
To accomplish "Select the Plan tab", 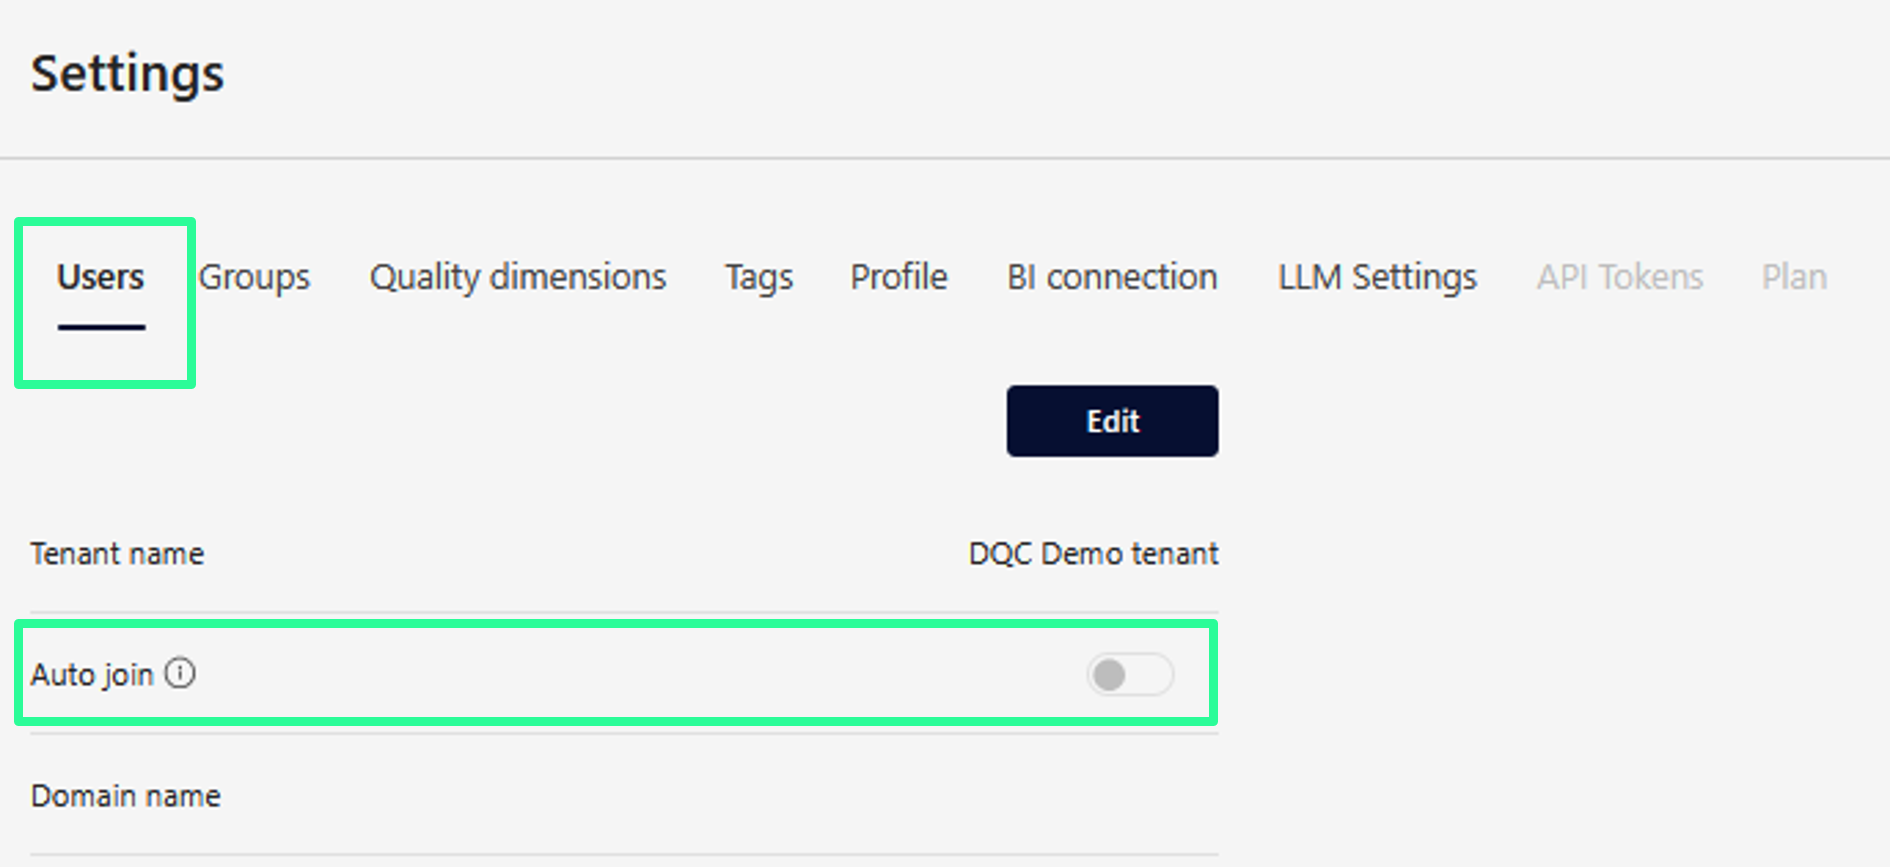I will 1794,277.
